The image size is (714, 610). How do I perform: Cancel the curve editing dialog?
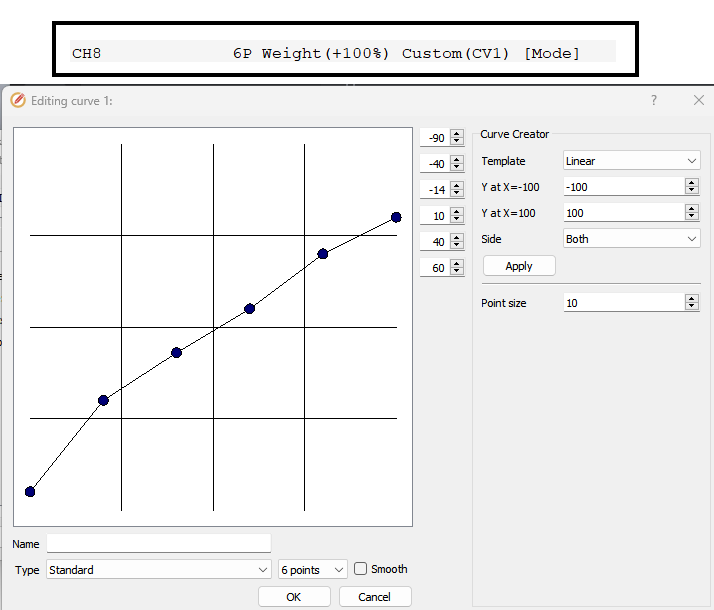click(x=374, y=597)
